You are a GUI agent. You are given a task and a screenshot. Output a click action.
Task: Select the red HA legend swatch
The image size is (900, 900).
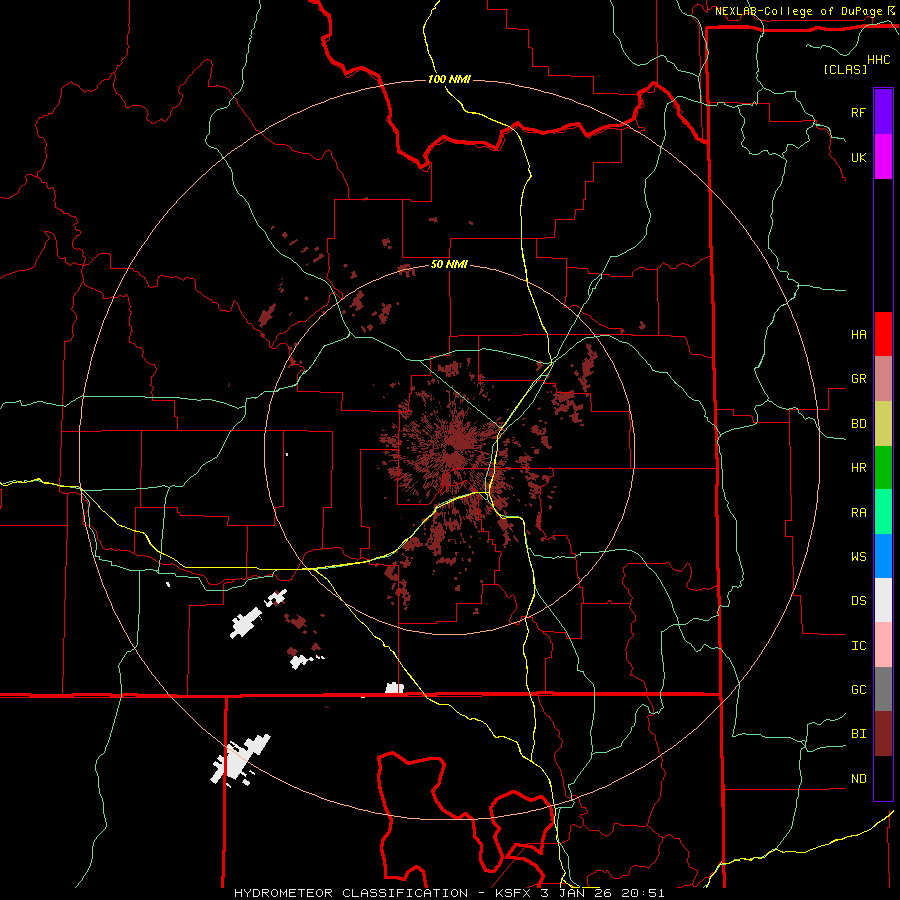883,334
